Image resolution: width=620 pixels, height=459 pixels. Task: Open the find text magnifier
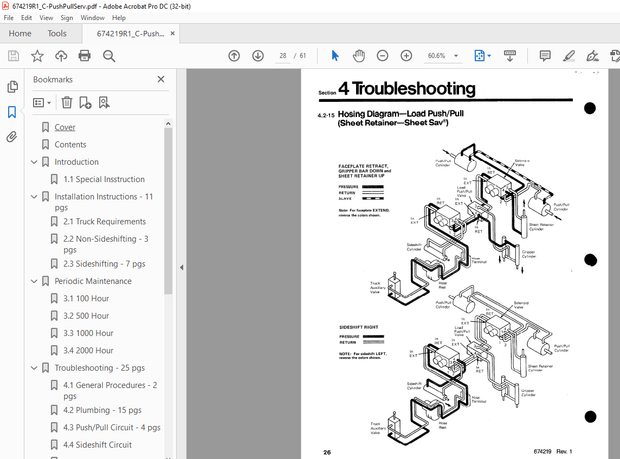109,56
